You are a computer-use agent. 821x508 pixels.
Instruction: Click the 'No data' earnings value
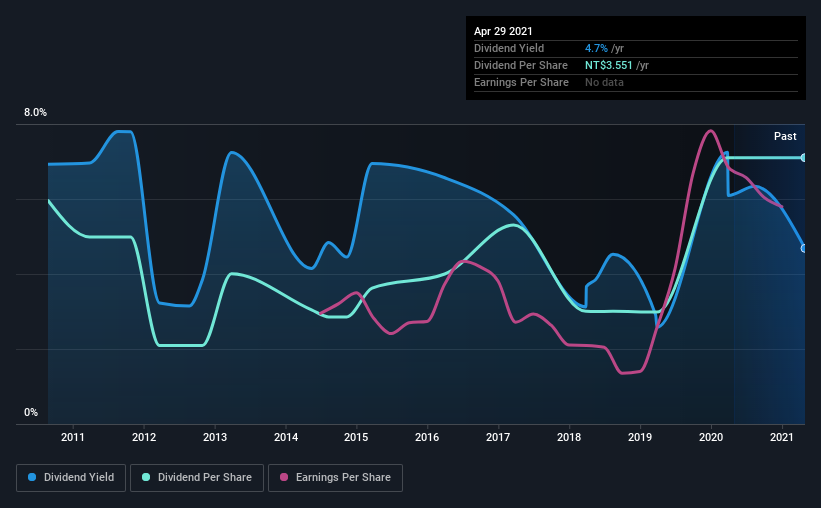[604, 82]
